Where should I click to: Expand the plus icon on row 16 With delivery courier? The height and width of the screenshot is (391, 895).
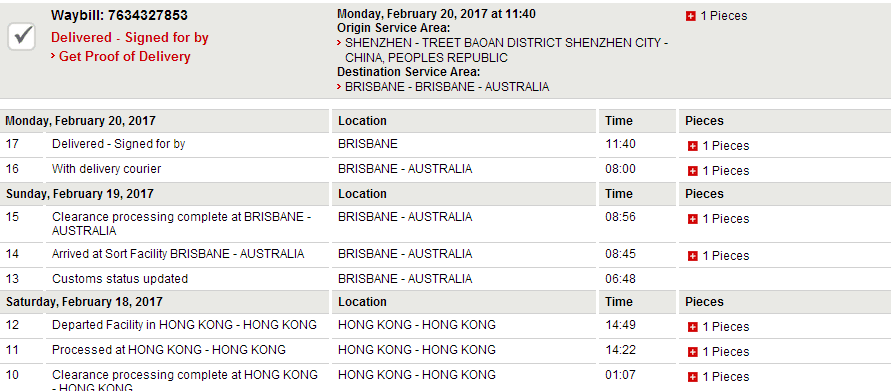[x=692, y=171]
